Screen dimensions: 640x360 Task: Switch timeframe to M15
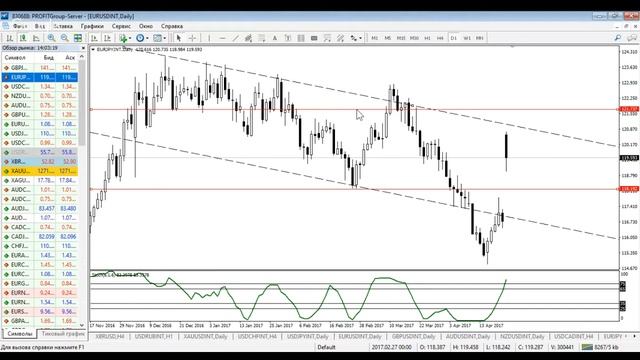click(x=401, y=38)
